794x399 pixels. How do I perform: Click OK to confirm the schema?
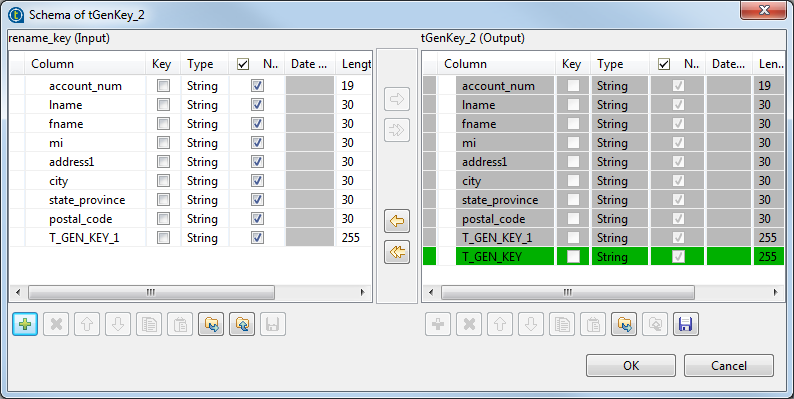click(x=631, y=366)
